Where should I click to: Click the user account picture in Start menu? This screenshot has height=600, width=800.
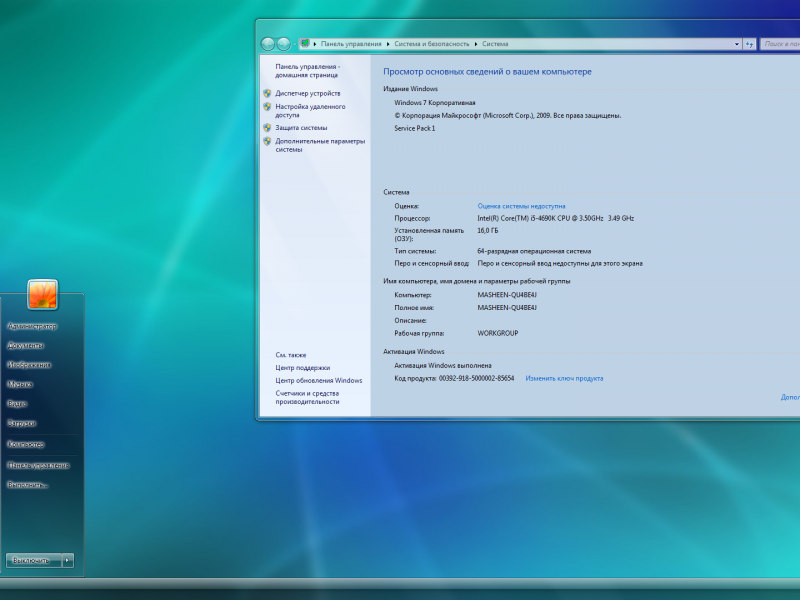pyautogui.click(x=42, y=295)
